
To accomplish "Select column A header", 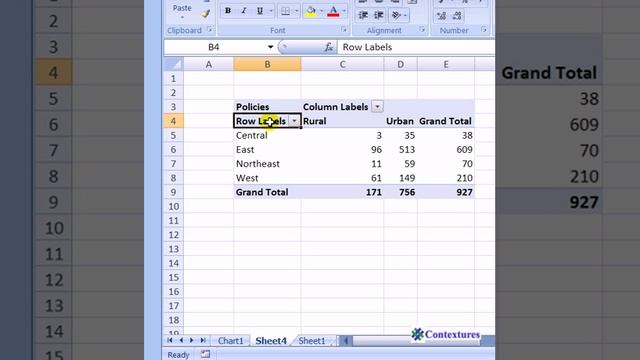I will (x=209, y=64).
